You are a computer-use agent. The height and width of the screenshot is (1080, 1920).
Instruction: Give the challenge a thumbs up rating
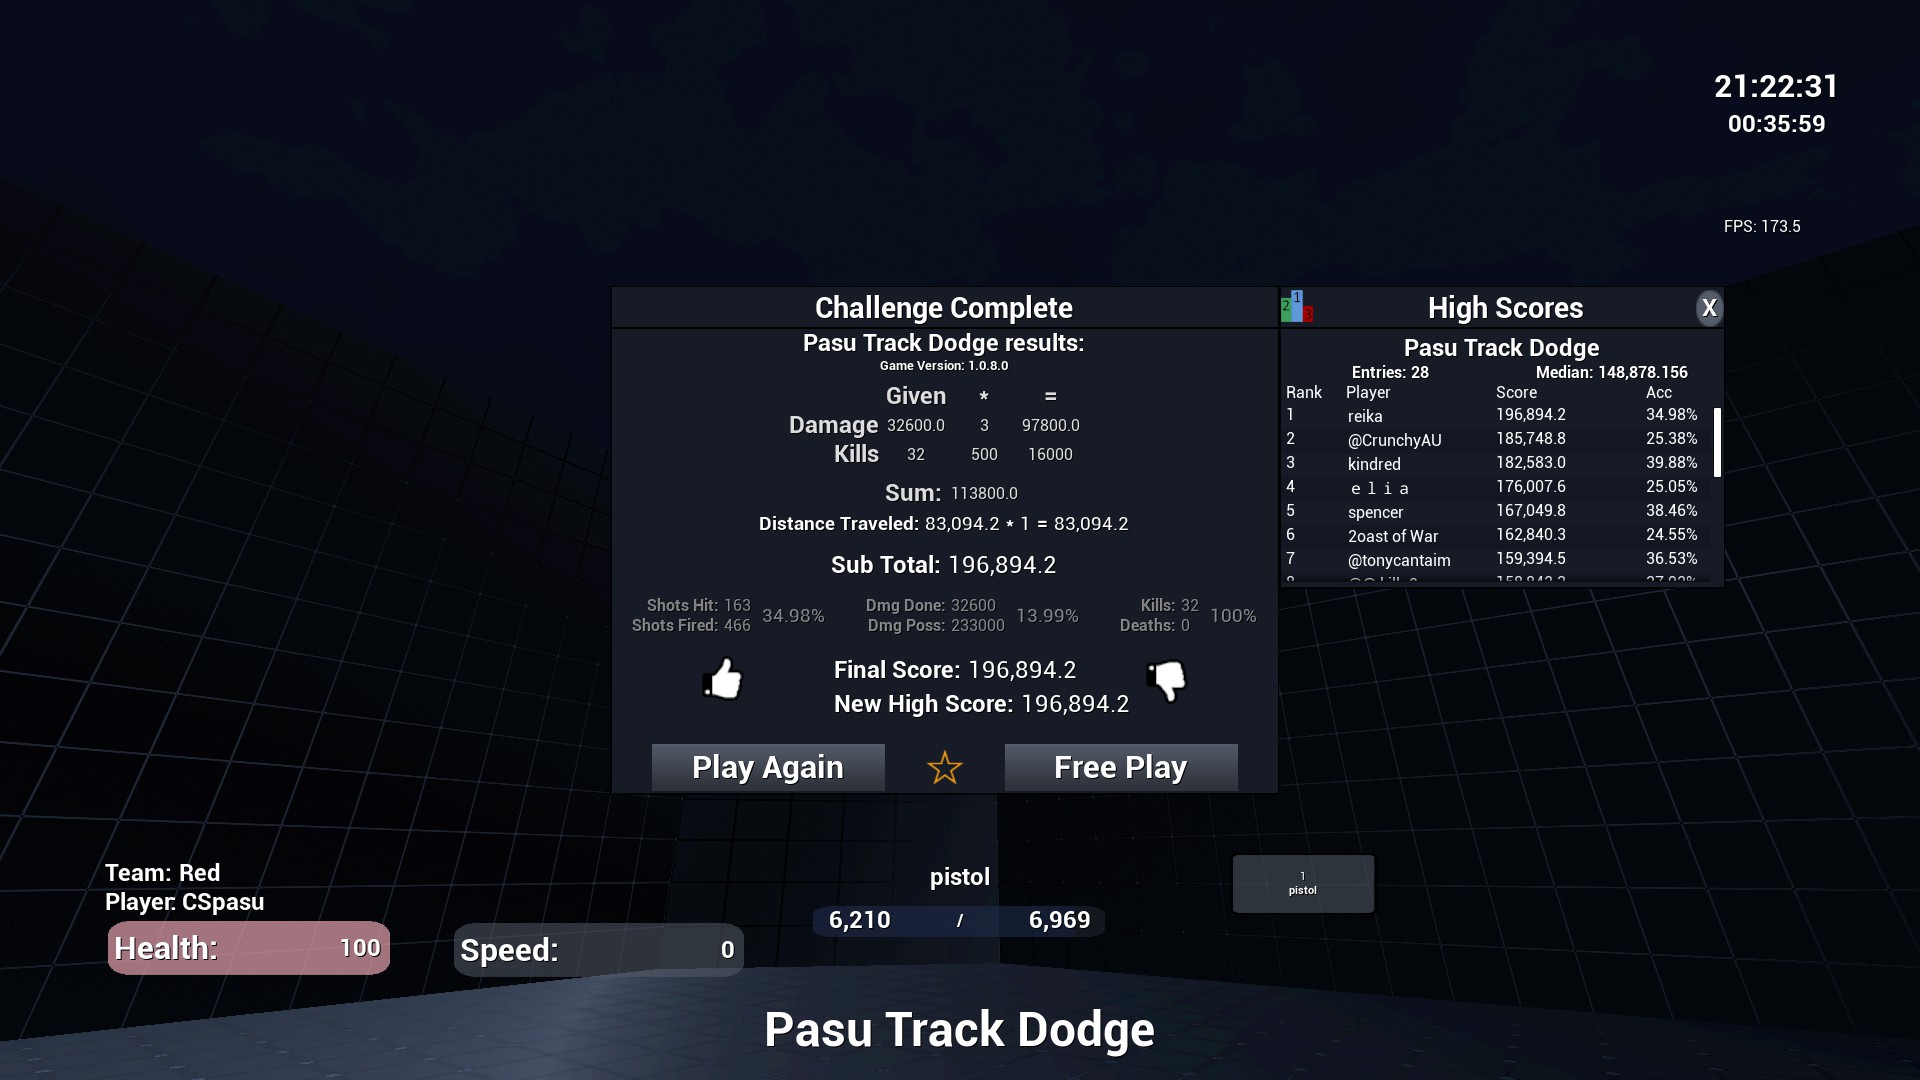tap(724, 680)
